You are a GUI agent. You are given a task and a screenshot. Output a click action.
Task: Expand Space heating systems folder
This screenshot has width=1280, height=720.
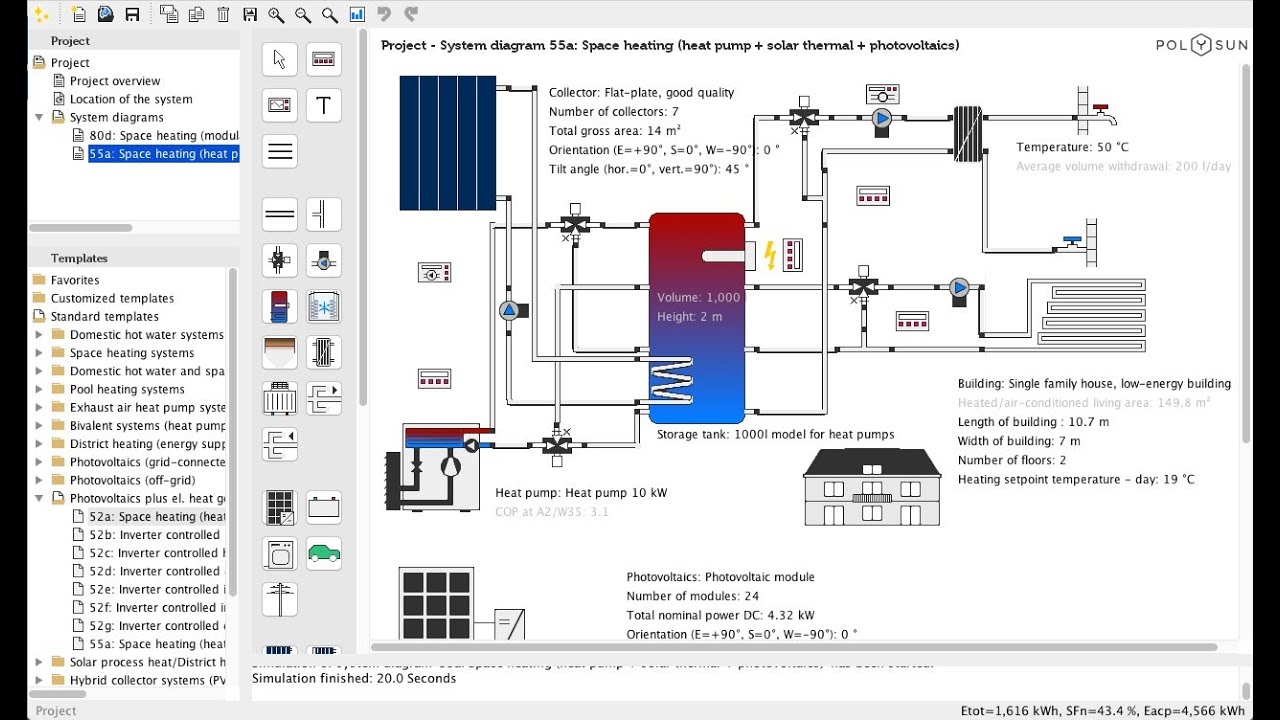pos(39,353)
